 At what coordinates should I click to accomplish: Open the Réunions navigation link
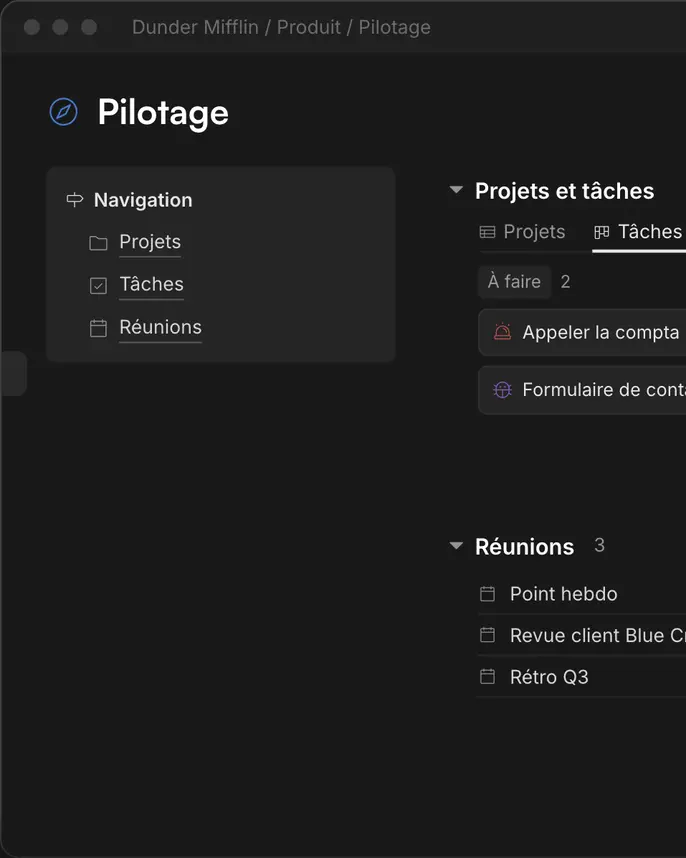[x=160, y=327]
